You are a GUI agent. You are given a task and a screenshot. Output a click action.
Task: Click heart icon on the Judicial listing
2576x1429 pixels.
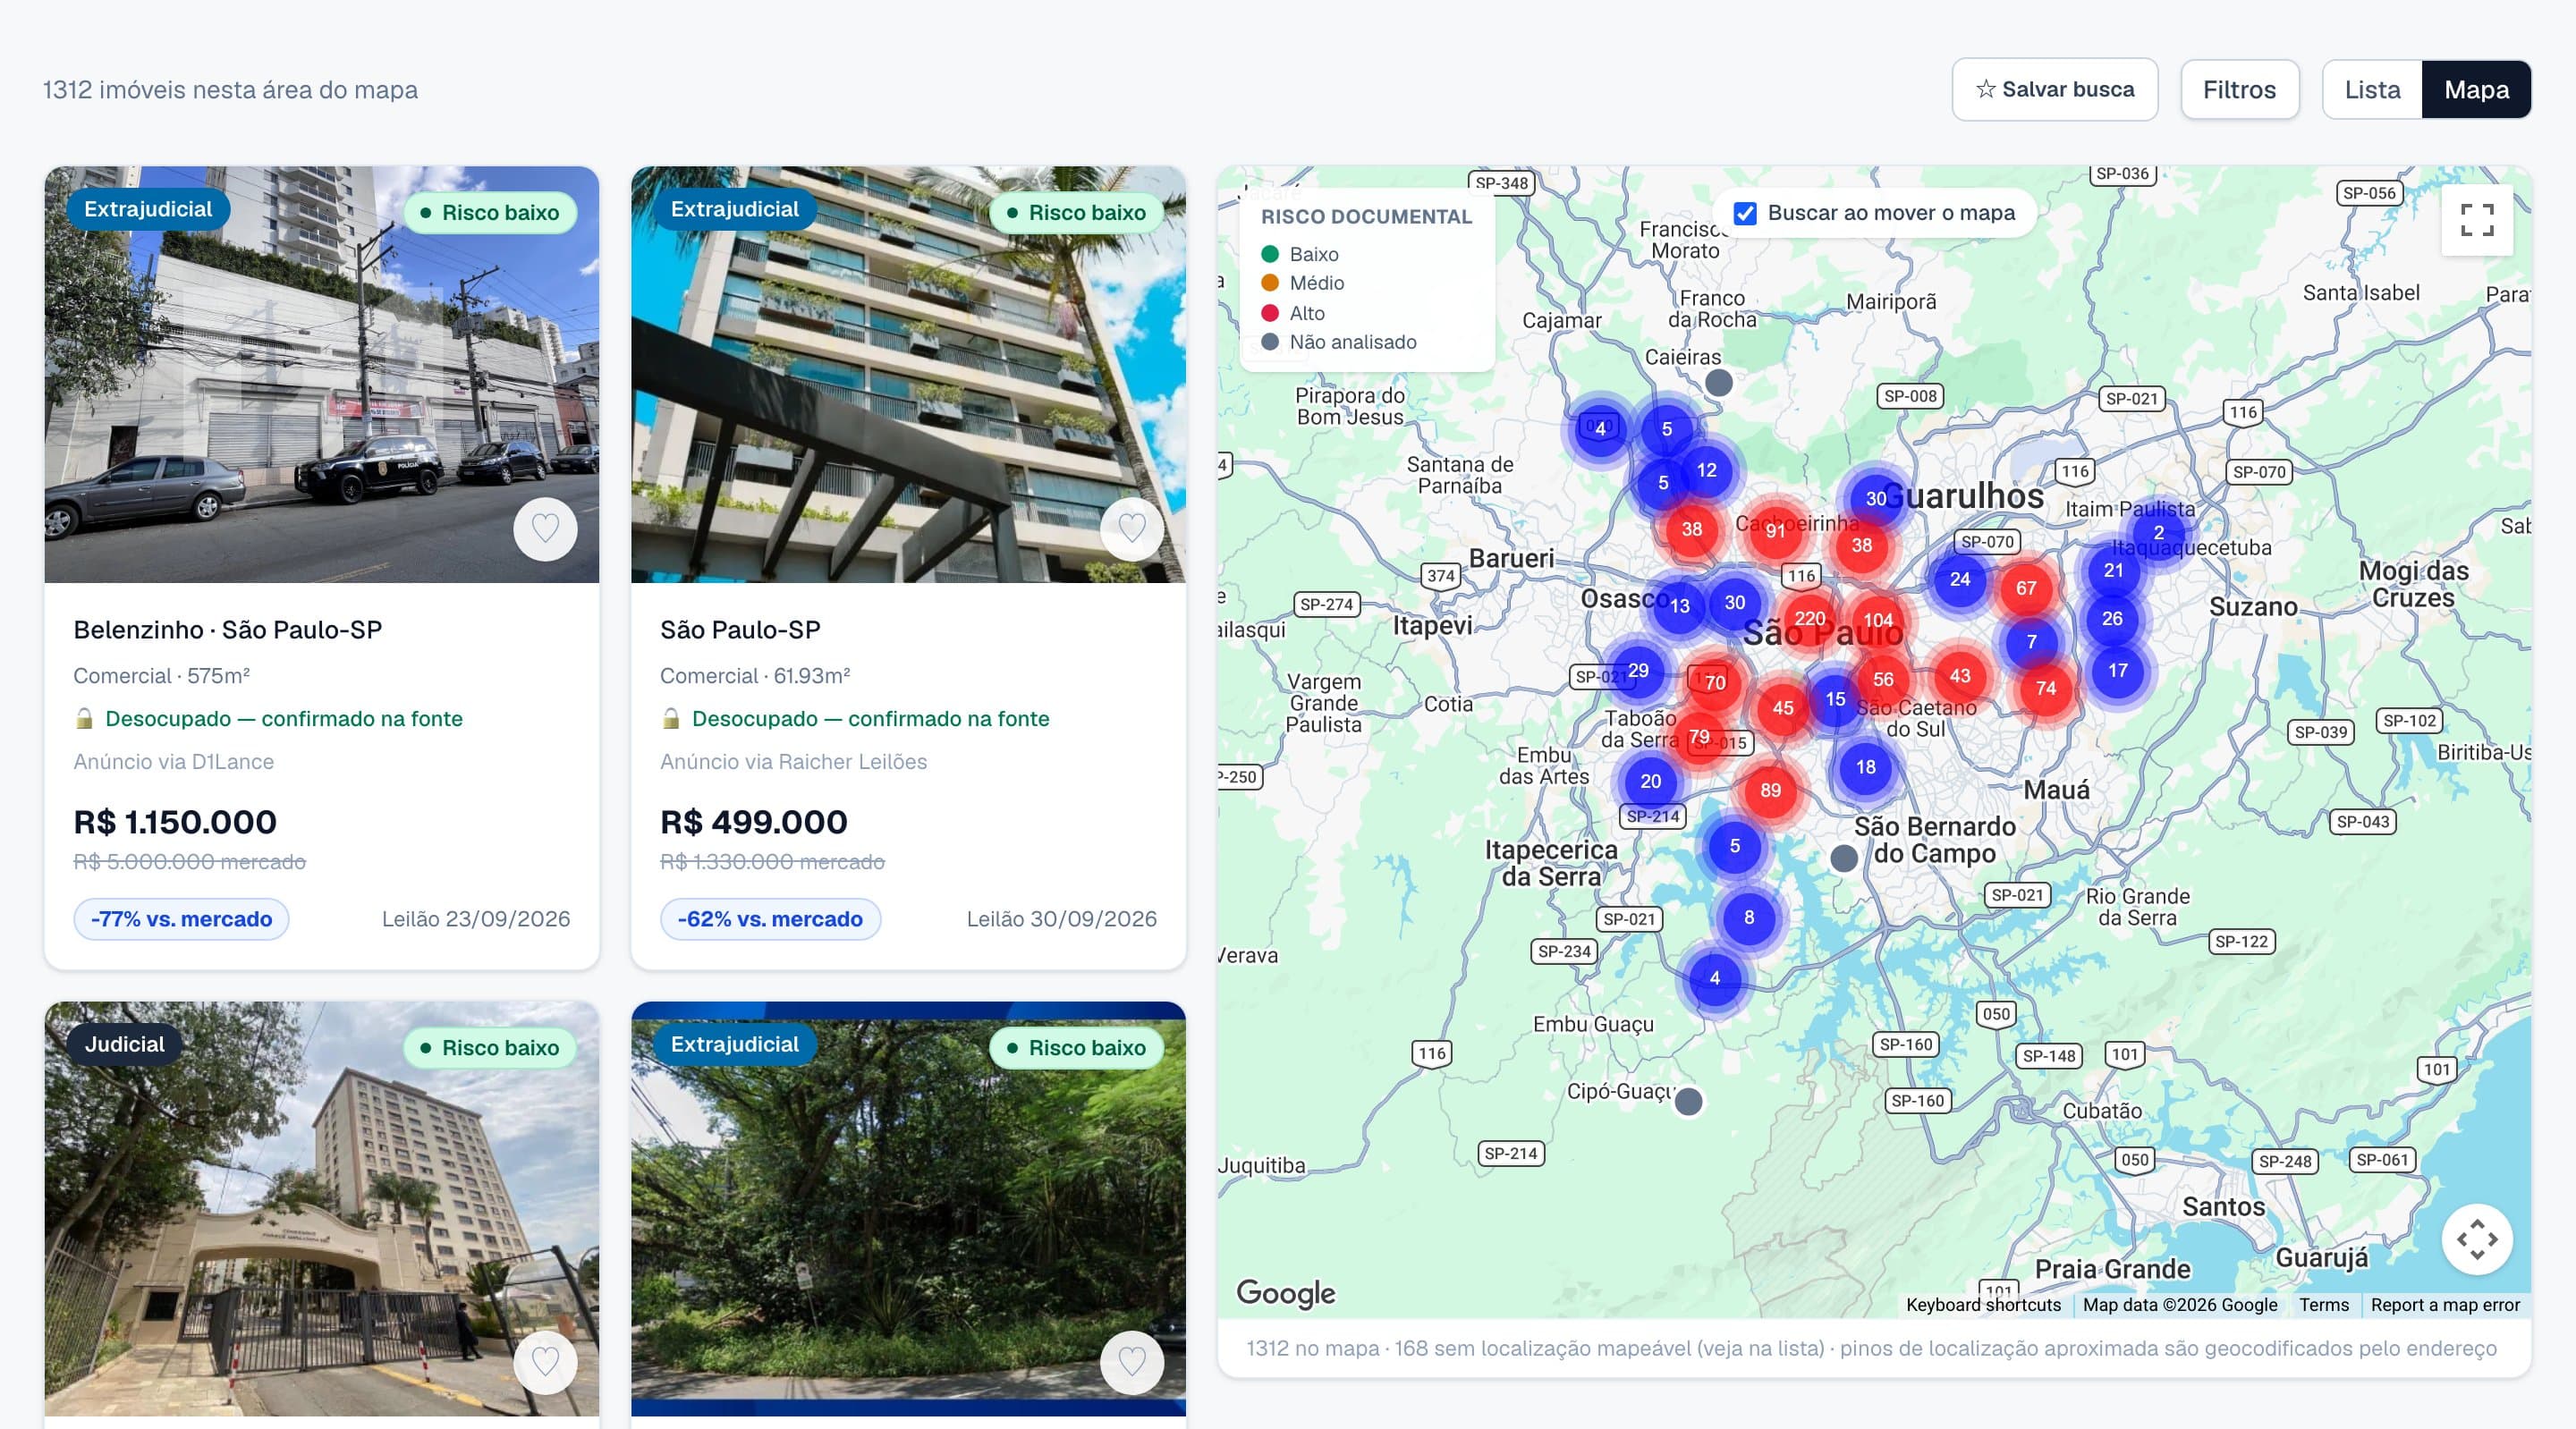coord(545,1362)
